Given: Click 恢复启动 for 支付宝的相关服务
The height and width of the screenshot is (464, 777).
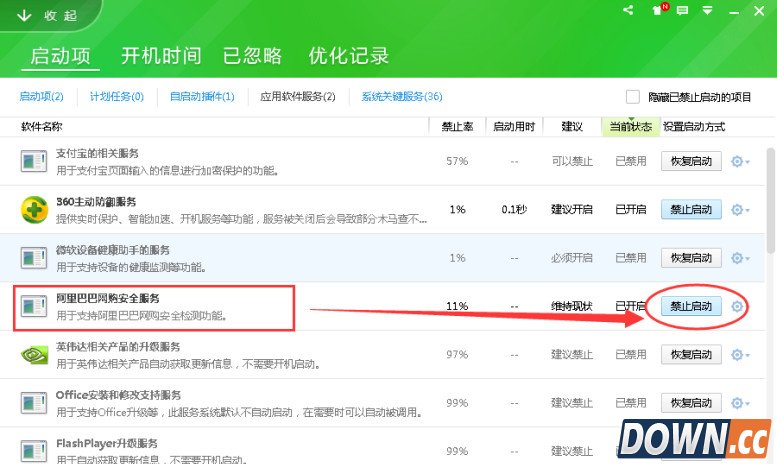Looking at the screenshot, I should pos(691,161).
